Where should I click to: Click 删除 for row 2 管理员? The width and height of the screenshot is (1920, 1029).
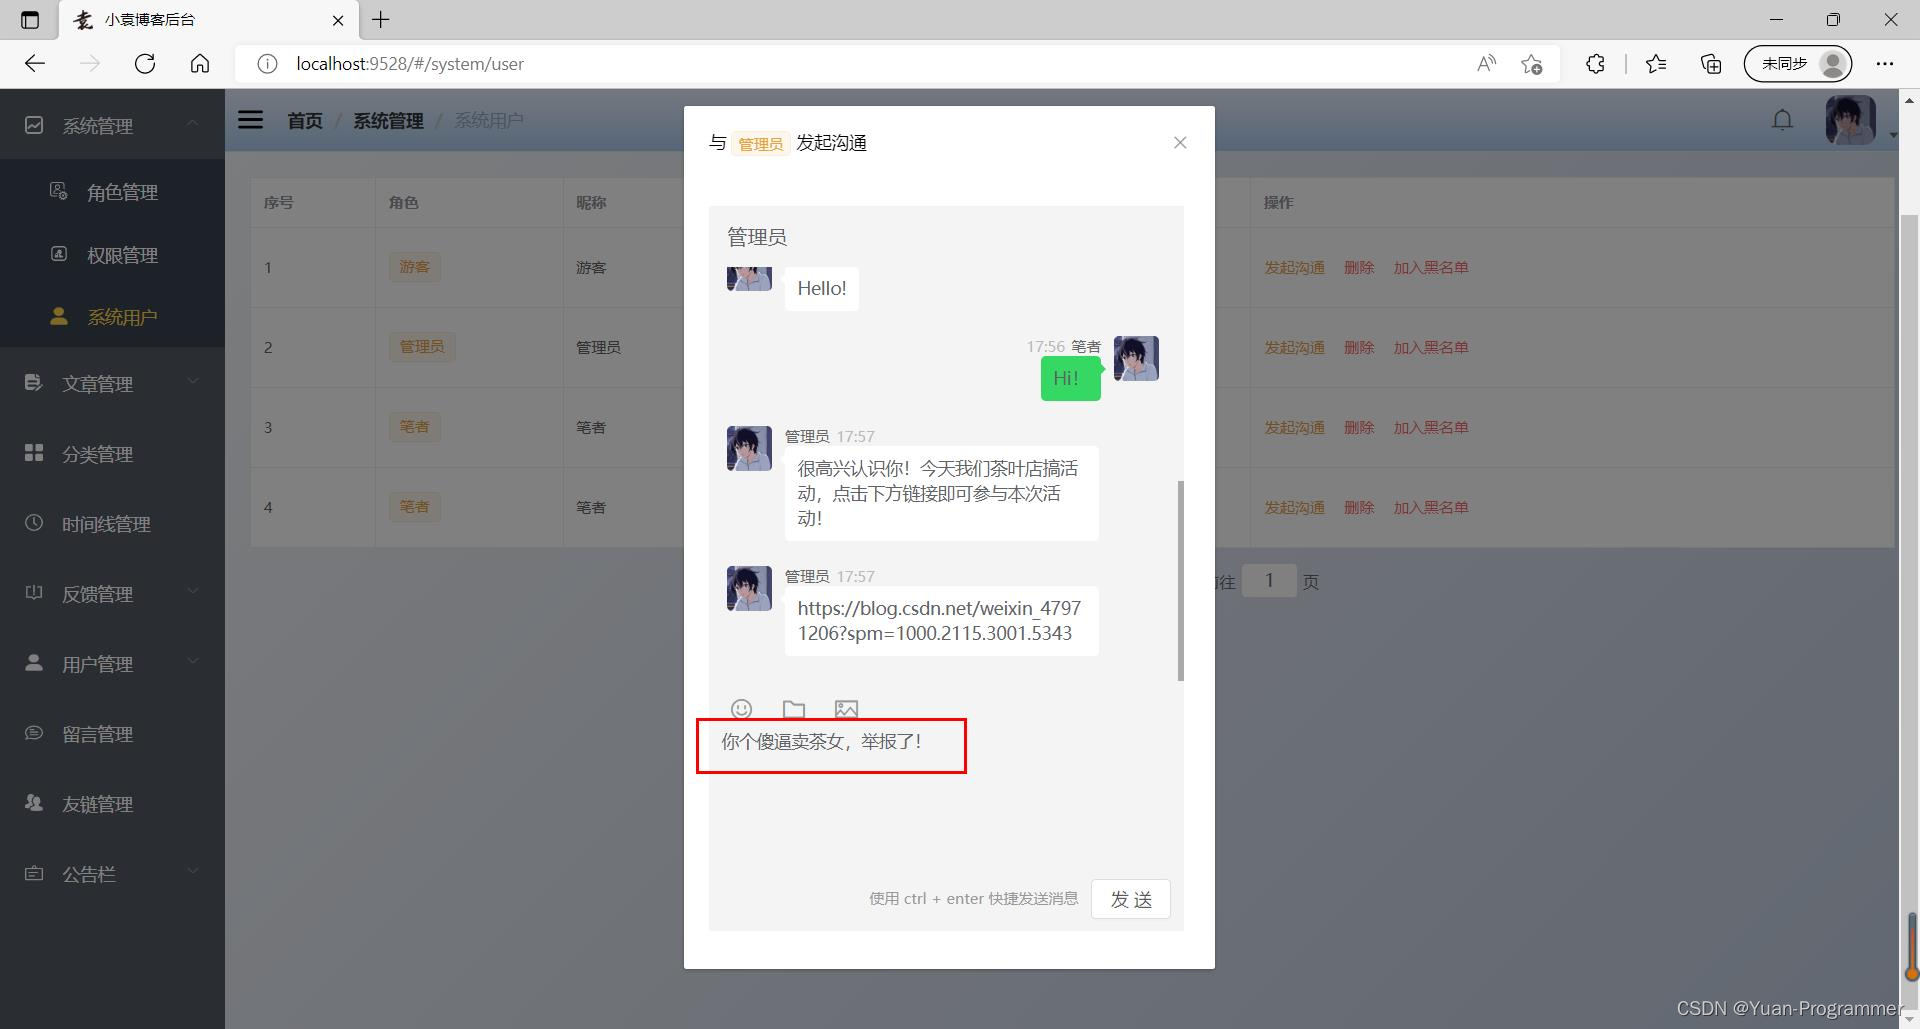(x=1359, y=348)
